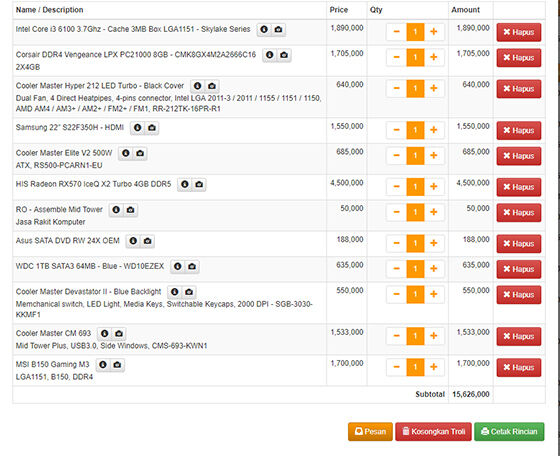
Task: Open info icon for MSI B150 Gaming M3
Action: (103, 365)
